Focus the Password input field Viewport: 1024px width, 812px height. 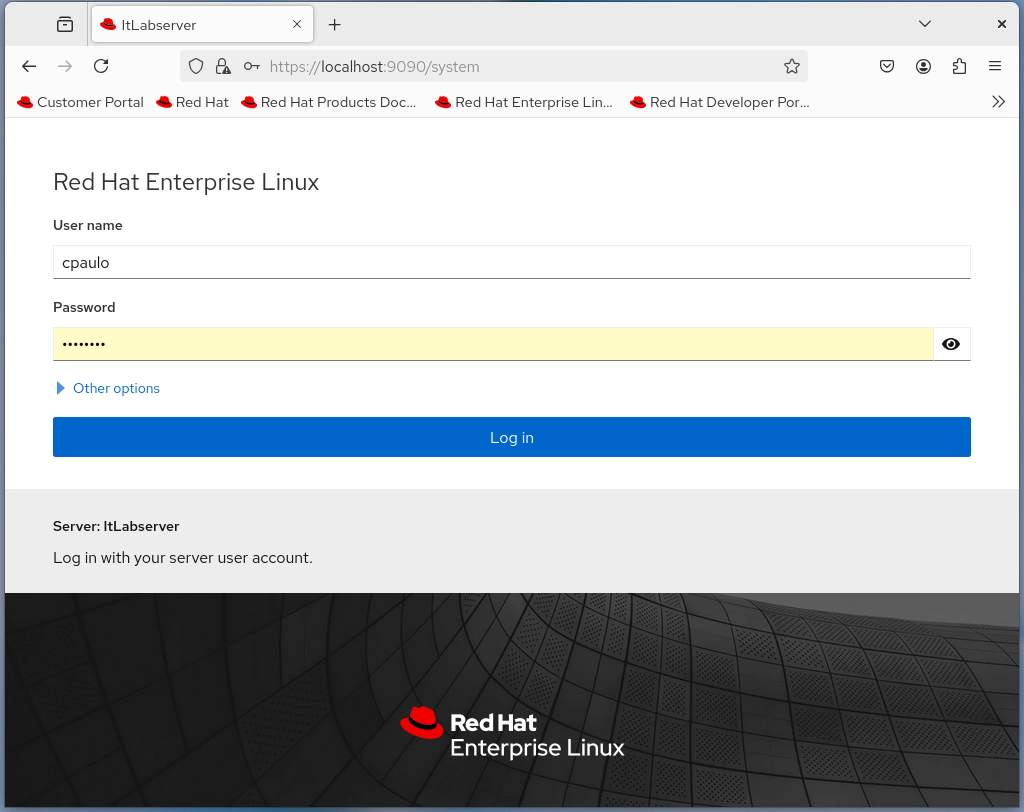coord(492,344)
